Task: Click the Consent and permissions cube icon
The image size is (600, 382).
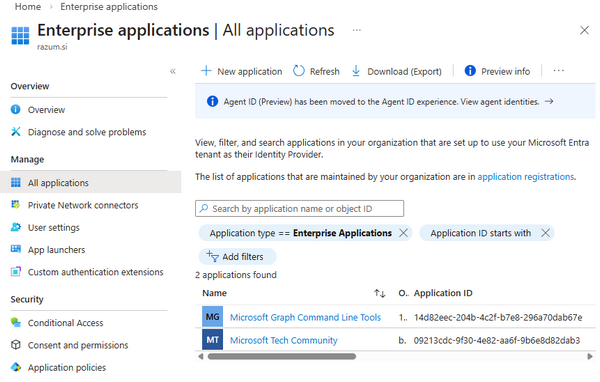Action: point(16,344)
